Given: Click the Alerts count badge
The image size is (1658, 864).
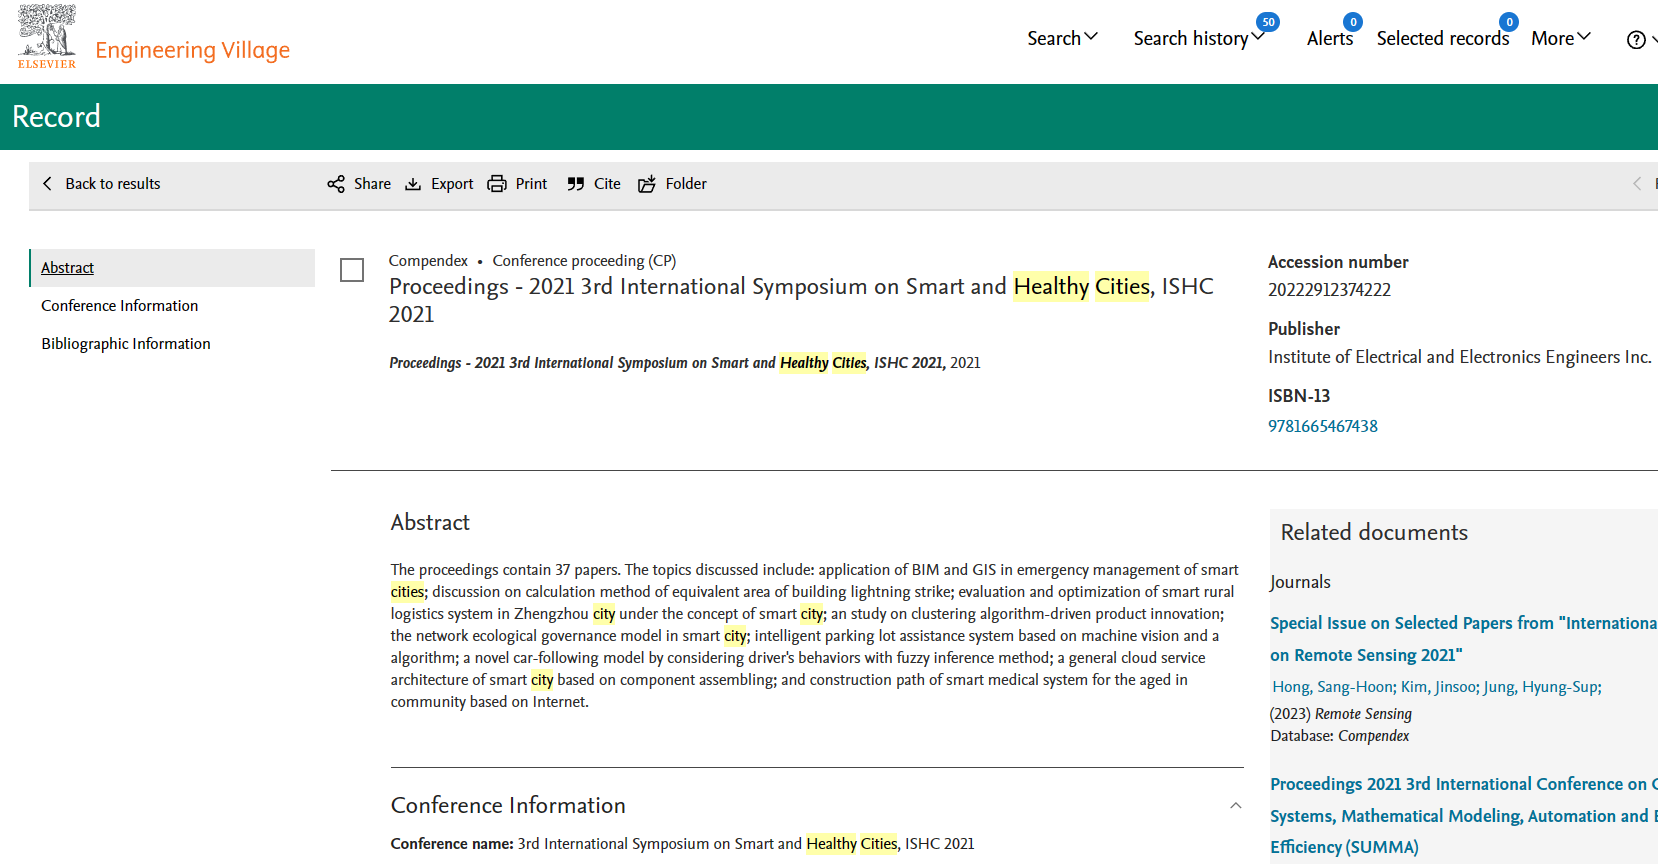Looking at the screenshot, I should 1353,22.
